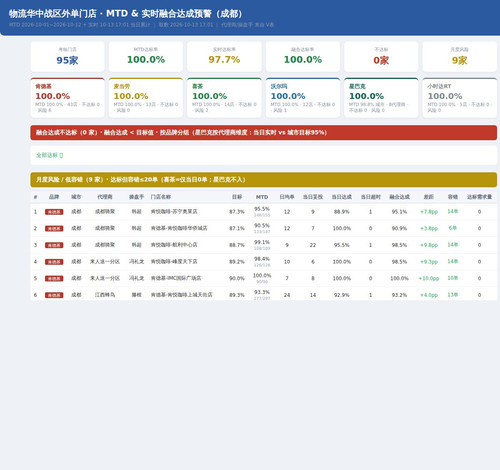Click the target value 87.1%
500x470 pixels.
237,229
